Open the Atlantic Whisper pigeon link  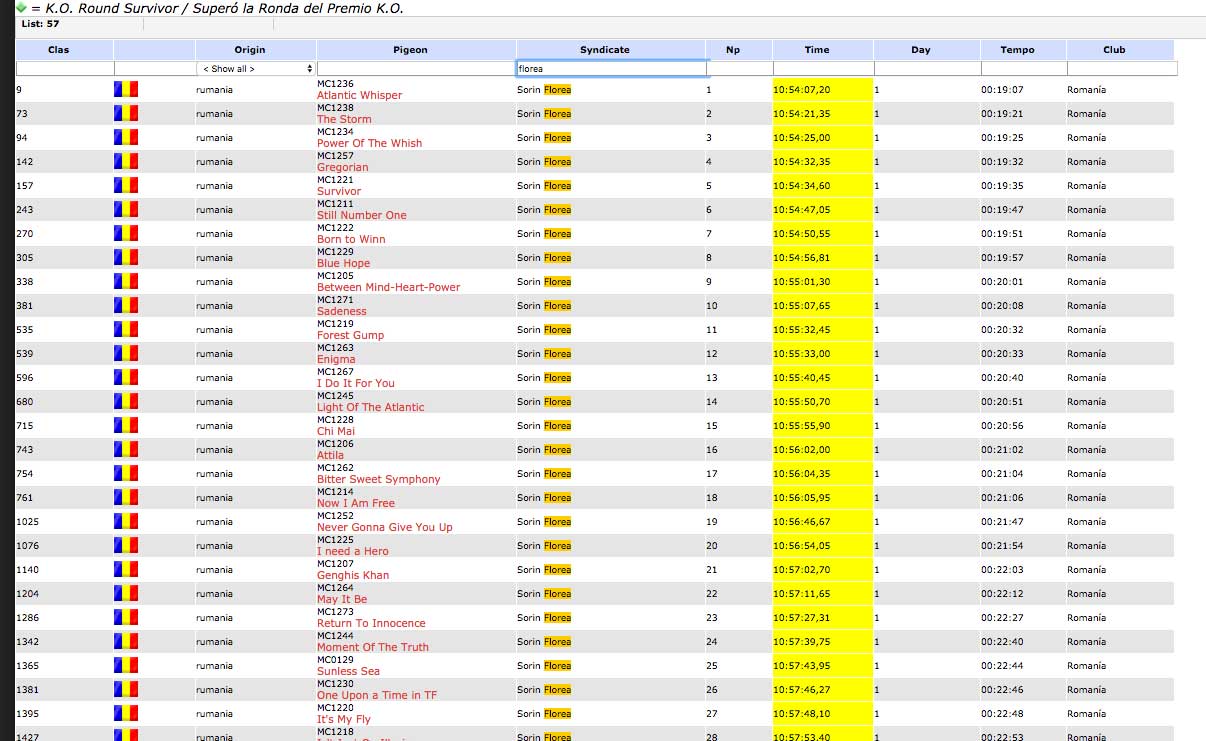coord(359,95)
